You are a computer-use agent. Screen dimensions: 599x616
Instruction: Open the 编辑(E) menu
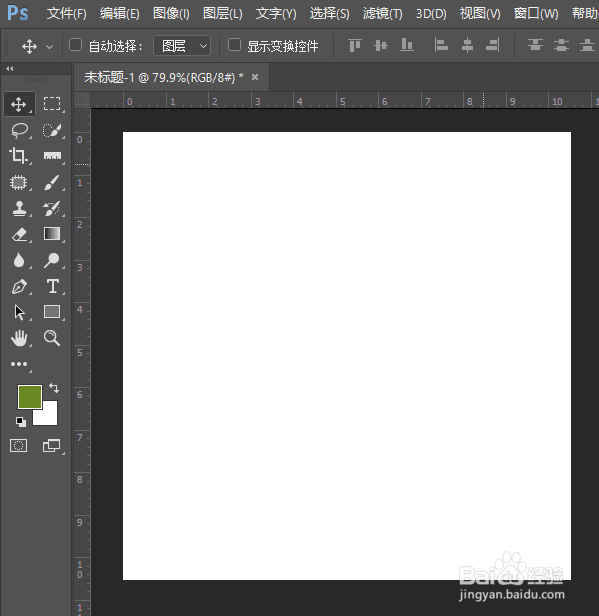pyautogui.click(x=119, y=14)
